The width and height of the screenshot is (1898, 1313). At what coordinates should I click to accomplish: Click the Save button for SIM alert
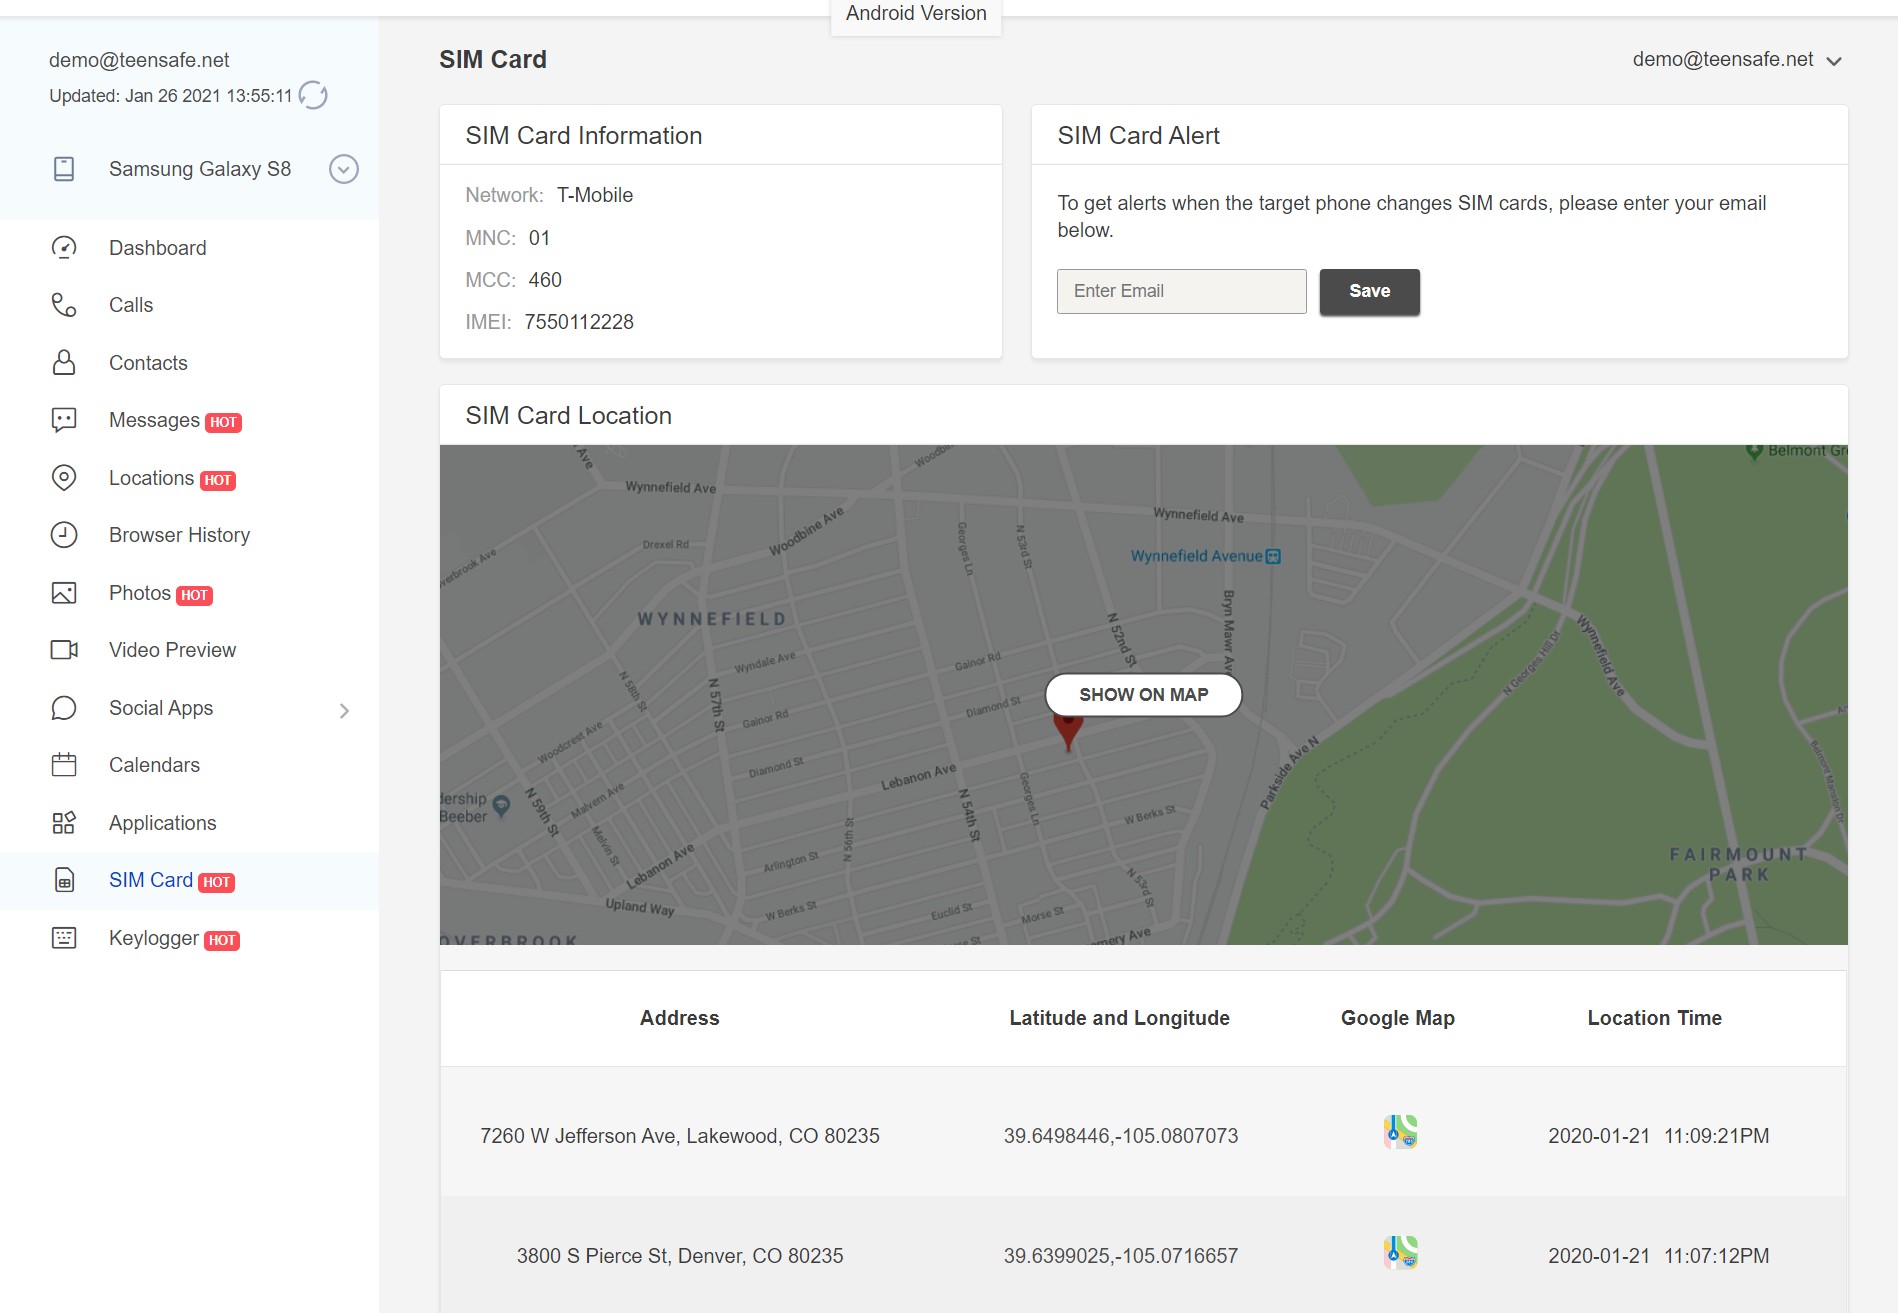point(1370,291)
